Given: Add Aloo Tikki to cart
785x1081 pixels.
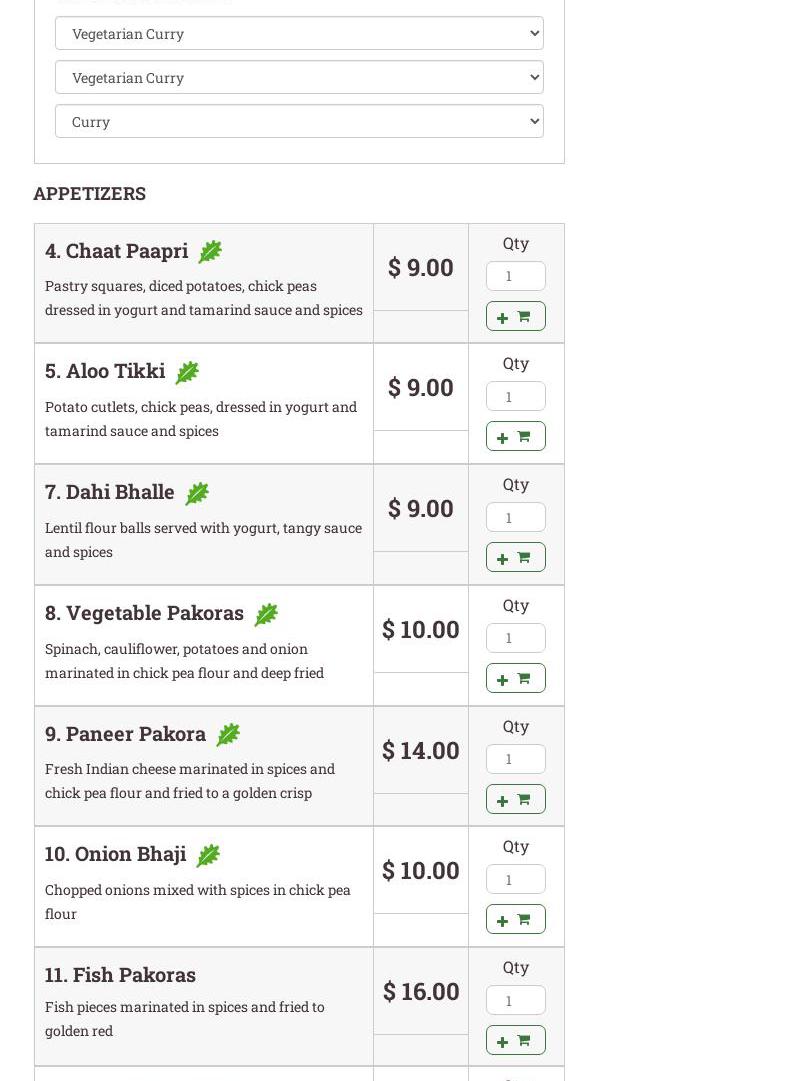Looking at the screenshot, I should click(515, 436).
